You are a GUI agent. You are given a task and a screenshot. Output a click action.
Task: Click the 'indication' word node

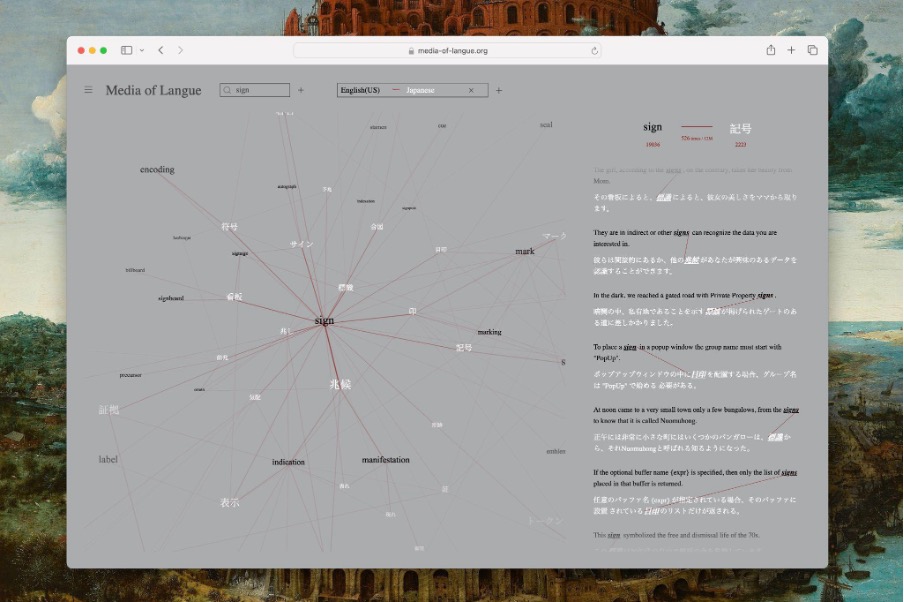[288, 462]
